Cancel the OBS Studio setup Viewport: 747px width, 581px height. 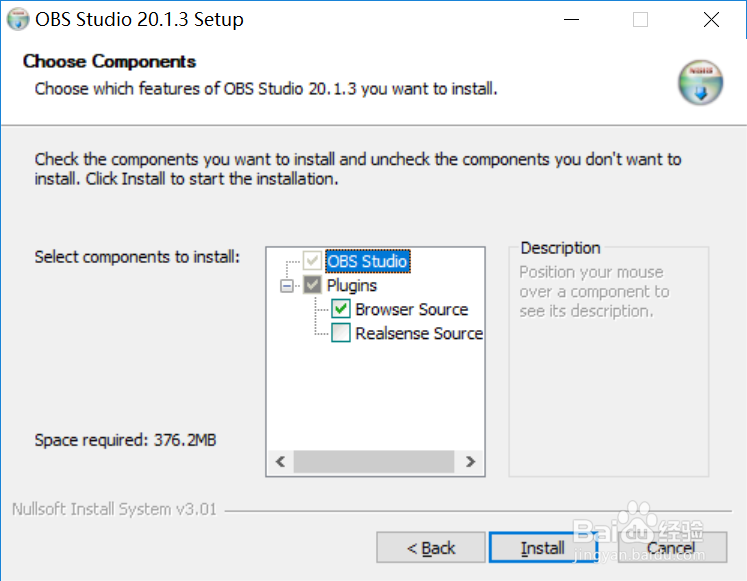[x=671, y=548]
